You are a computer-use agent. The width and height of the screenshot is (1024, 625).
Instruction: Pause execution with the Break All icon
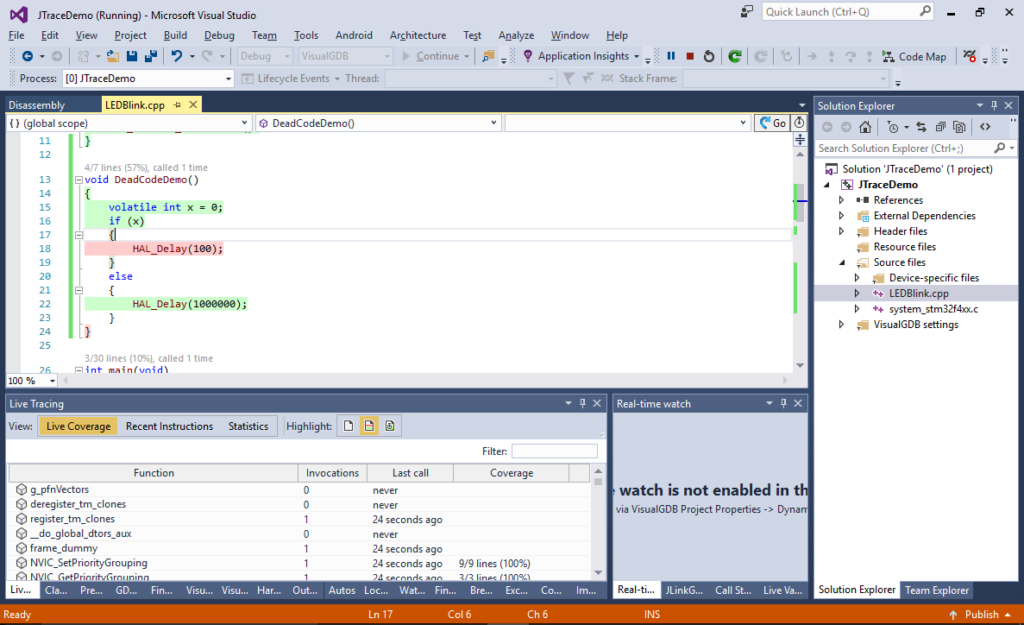[x=671, y=56]
